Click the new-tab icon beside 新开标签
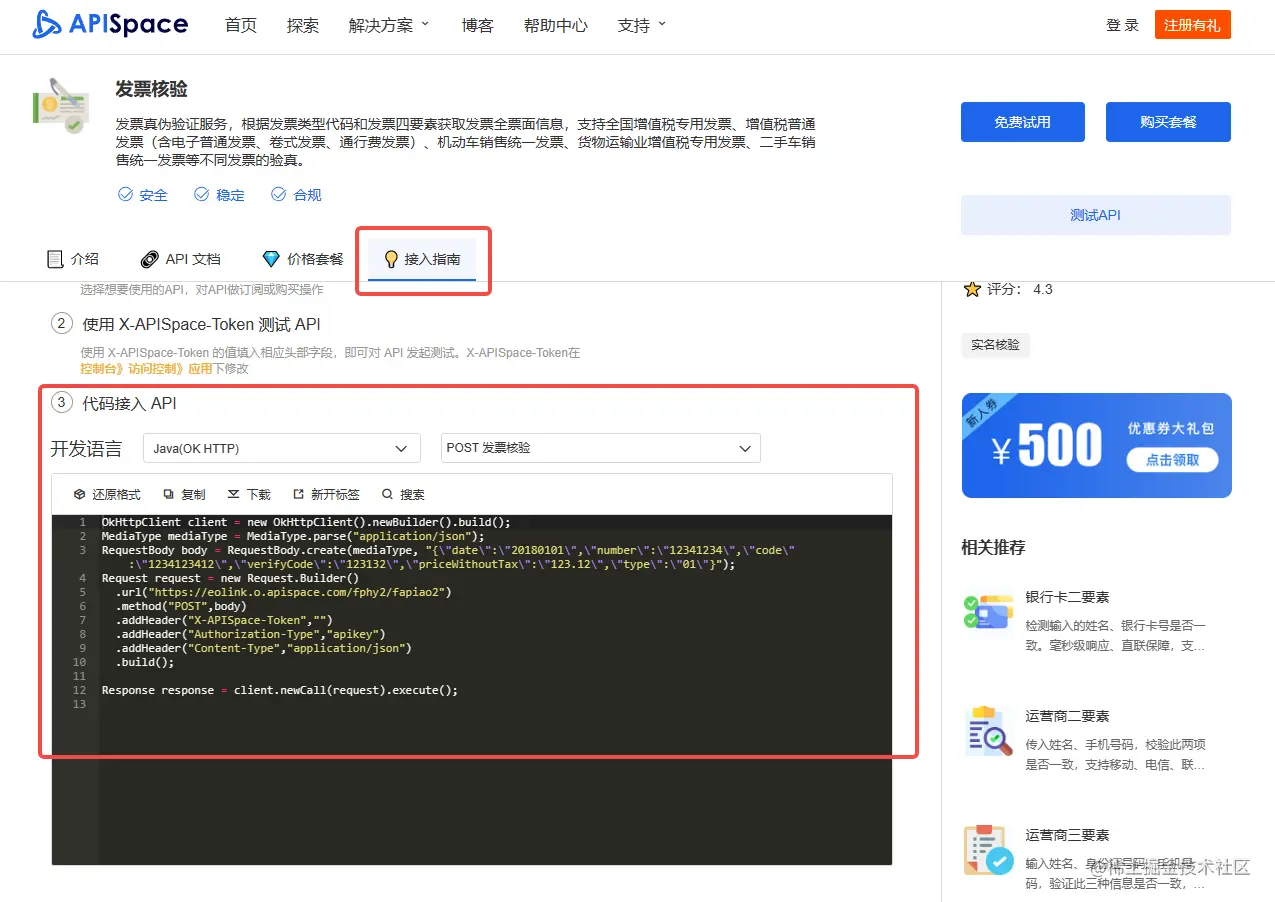The width and height of the screenshot is (1275, 902). [298, 494]
